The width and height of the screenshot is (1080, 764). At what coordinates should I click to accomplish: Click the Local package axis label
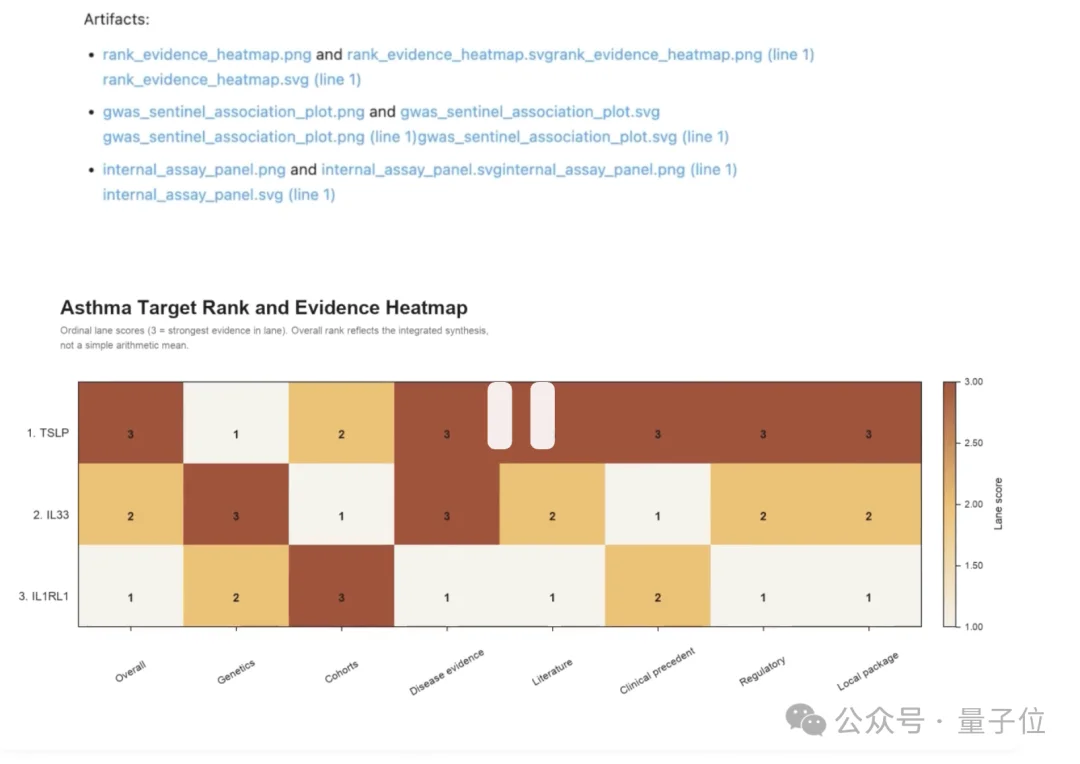click(x=867, y=671)
